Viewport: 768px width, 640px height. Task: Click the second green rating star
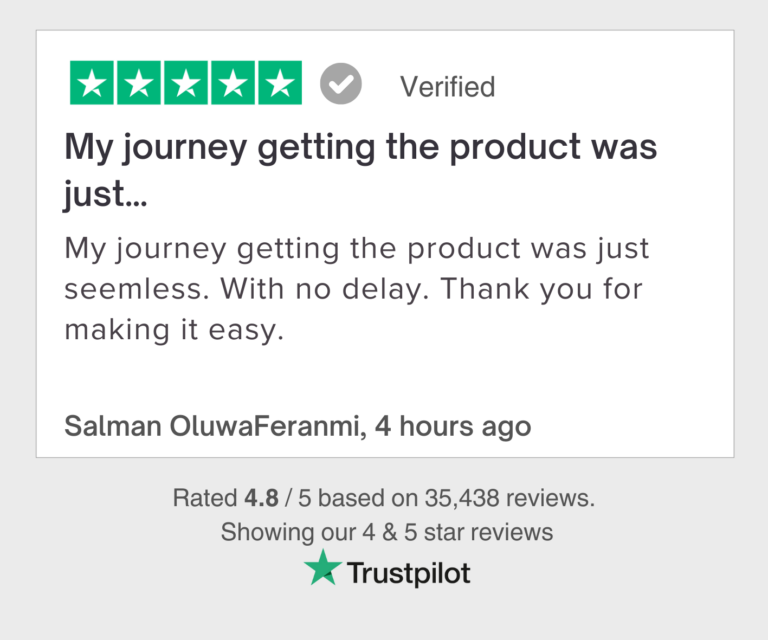[139, 84]
